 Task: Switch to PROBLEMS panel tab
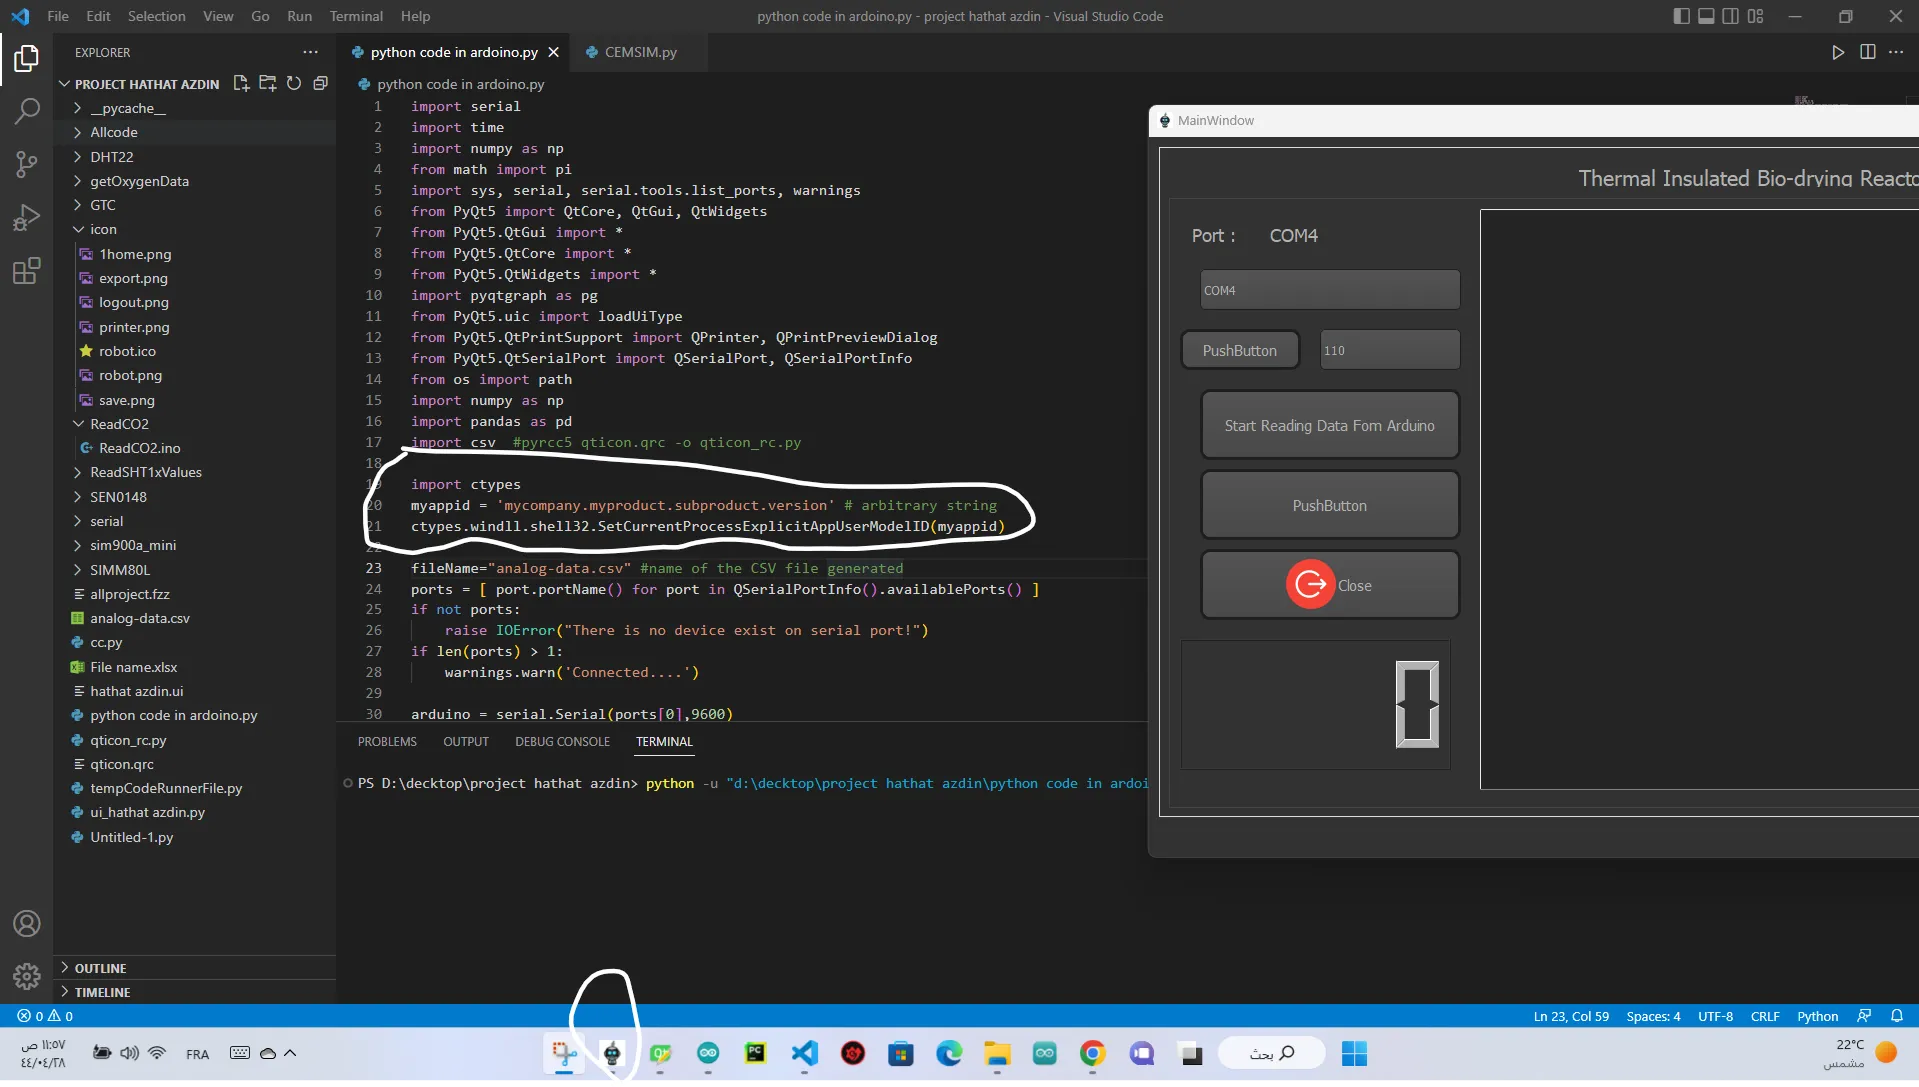tap(387, 742)
